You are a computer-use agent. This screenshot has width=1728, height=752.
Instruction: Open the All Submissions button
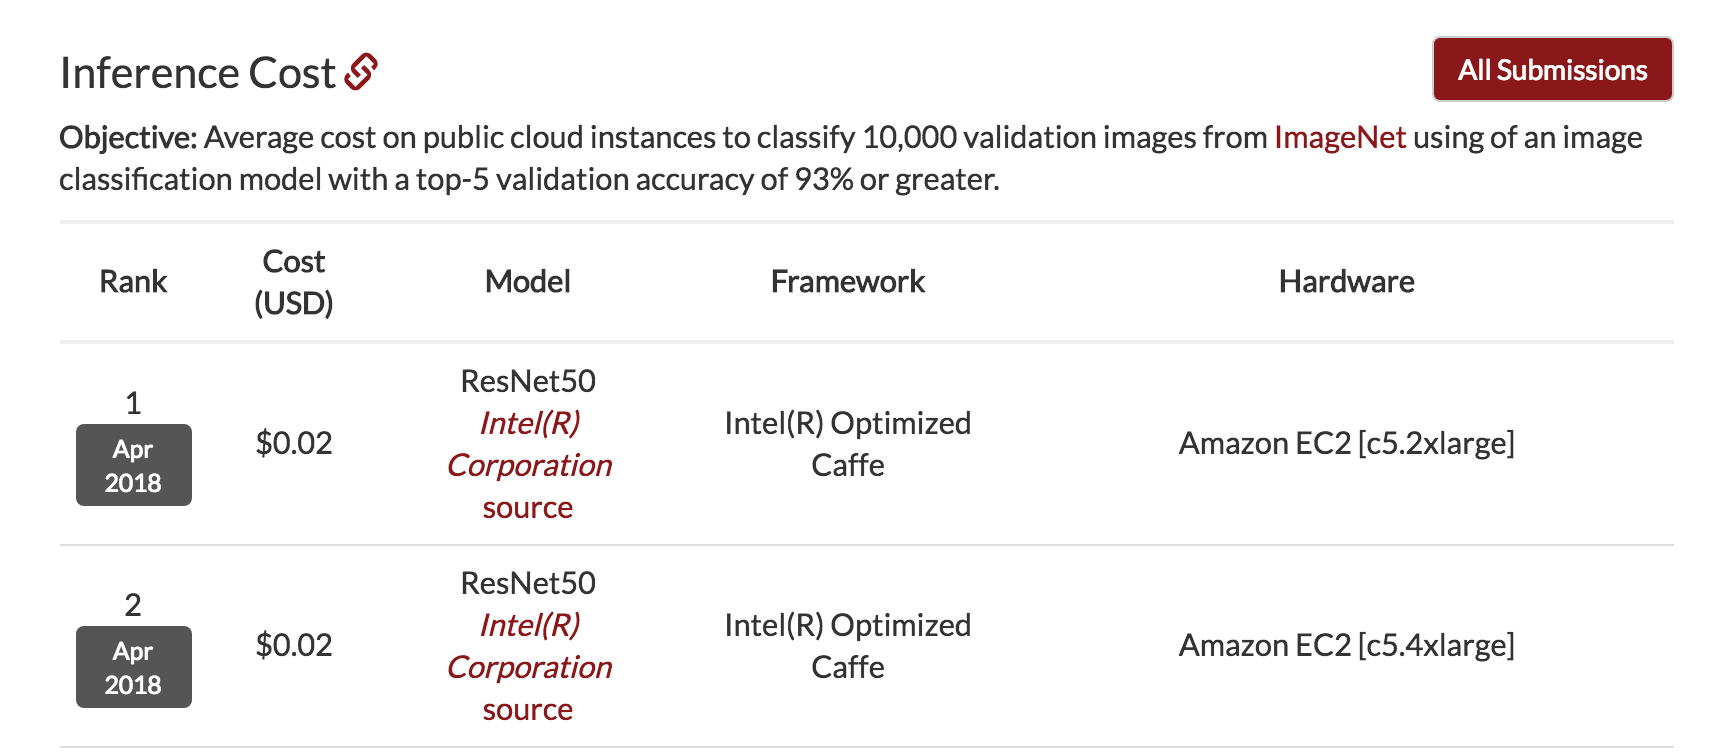1552,69
